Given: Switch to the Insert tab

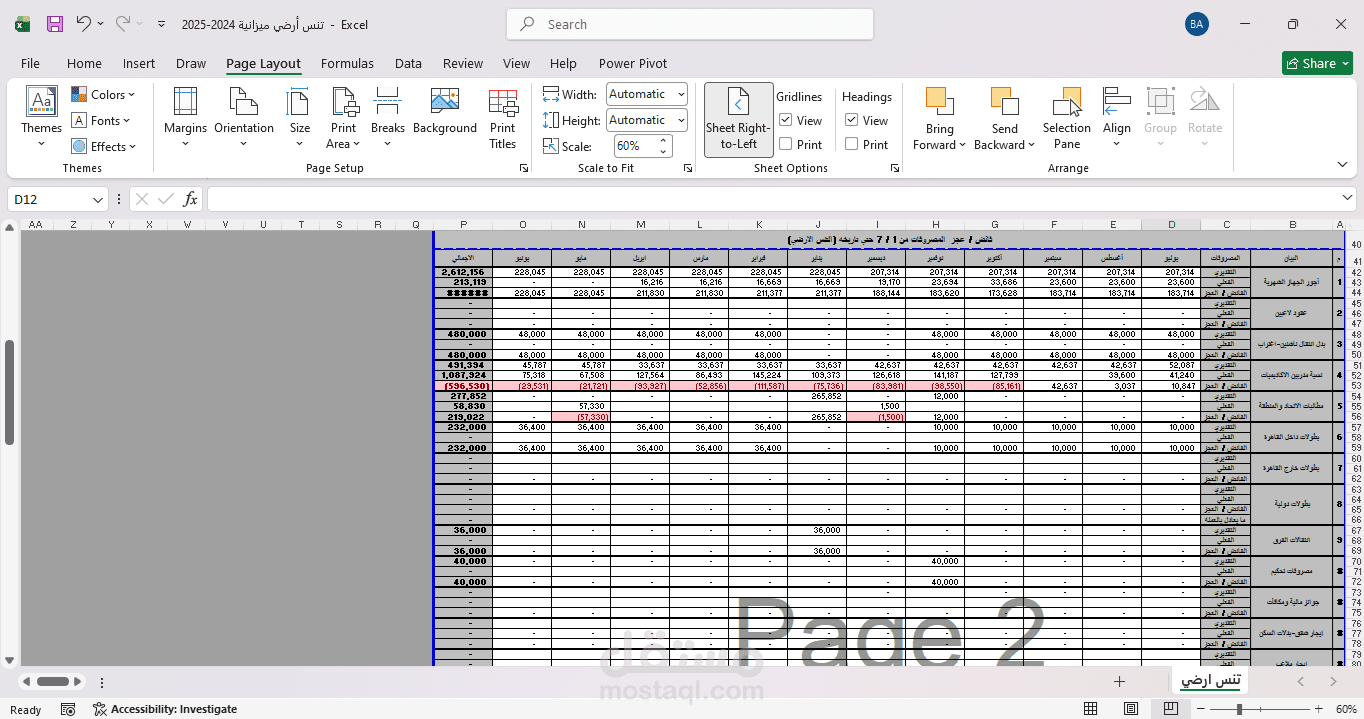Looking at the screenshot, I should pos(139,63).
